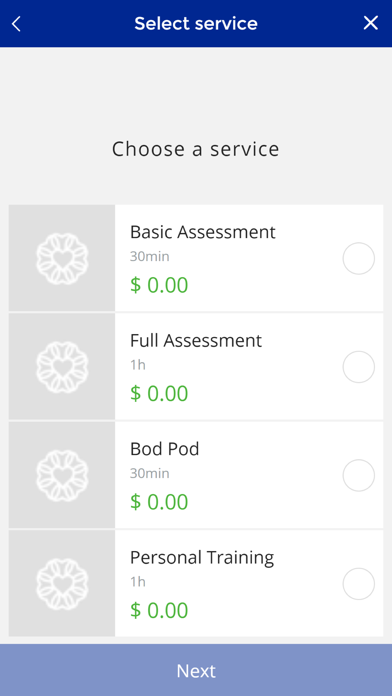Click the Full Assessment 1h duration
Image resolution: width=392 pixels, height=696 pixels.
[x=138, y=365]
